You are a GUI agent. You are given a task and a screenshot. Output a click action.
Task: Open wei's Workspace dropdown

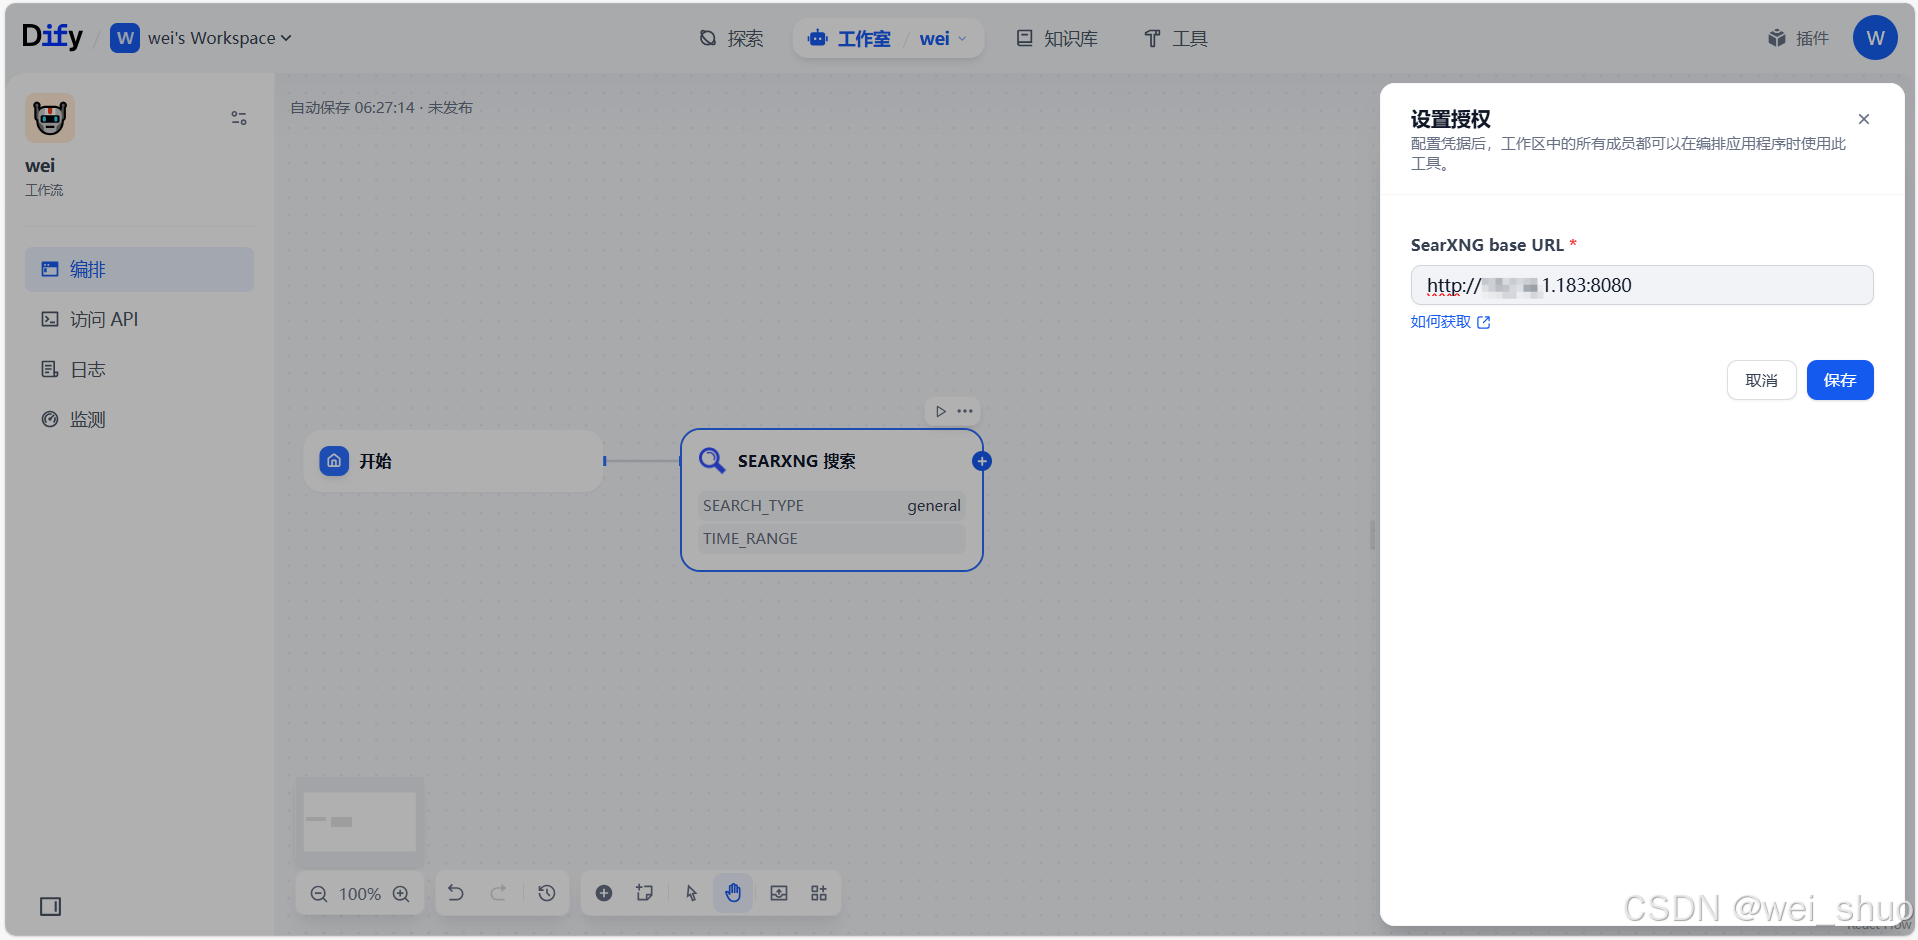coord(201,38)
